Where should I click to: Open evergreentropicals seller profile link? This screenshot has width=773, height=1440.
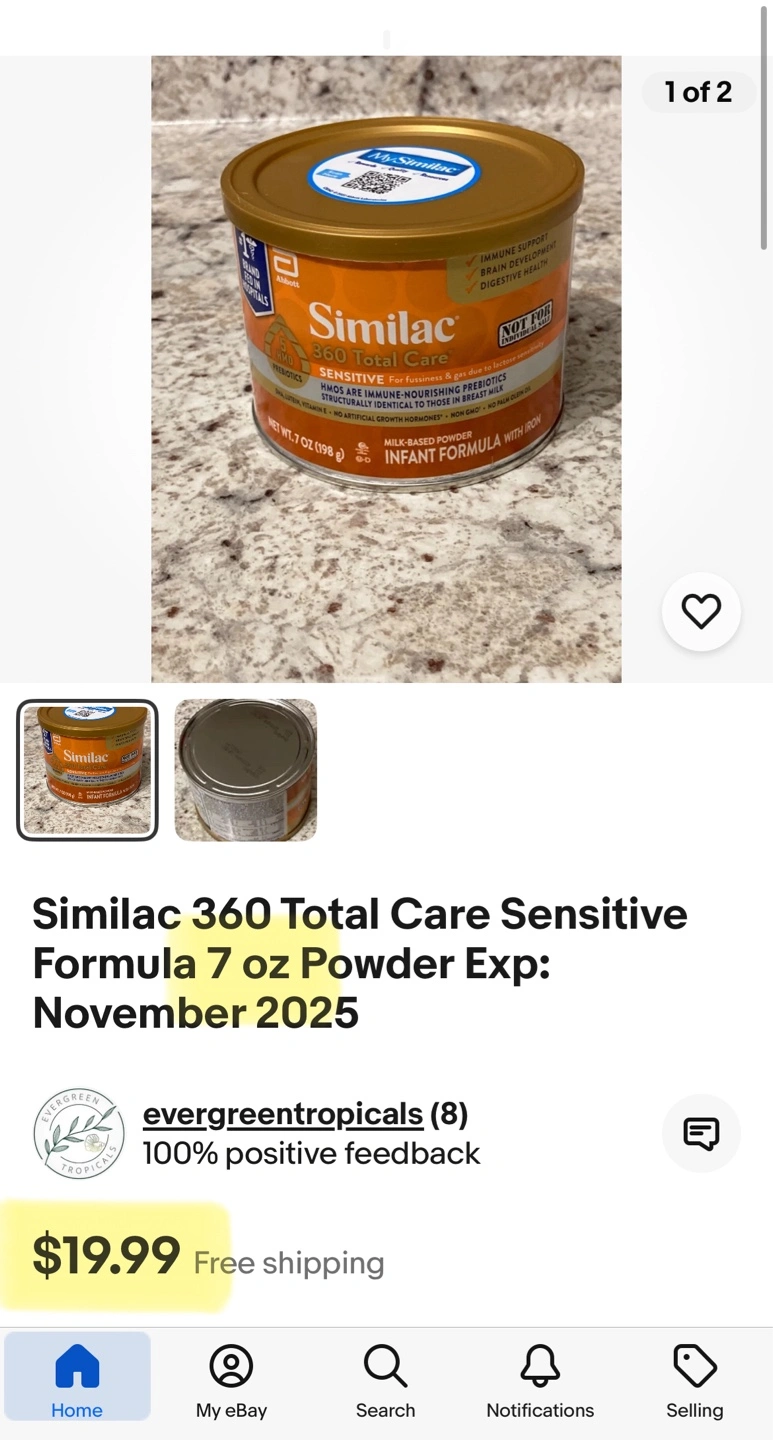click(283, 1113)
